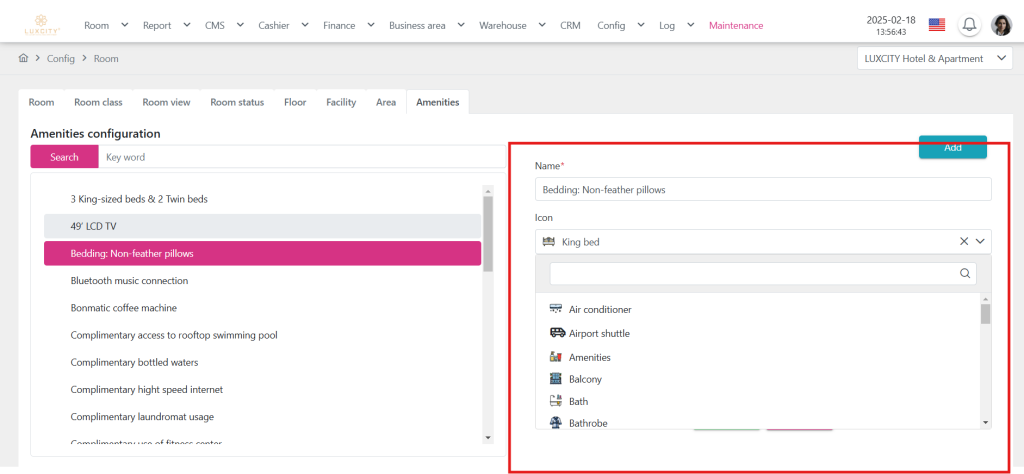Click the pink Search button

[64, 157]
